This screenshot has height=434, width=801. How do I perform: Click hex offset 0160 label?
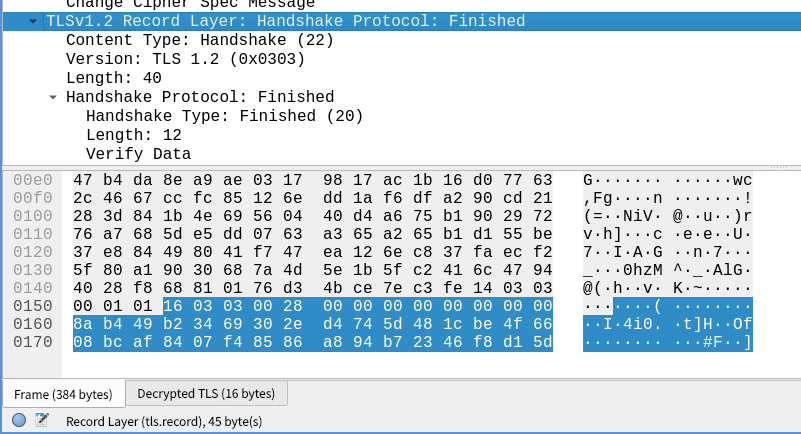tap(33, 324)
